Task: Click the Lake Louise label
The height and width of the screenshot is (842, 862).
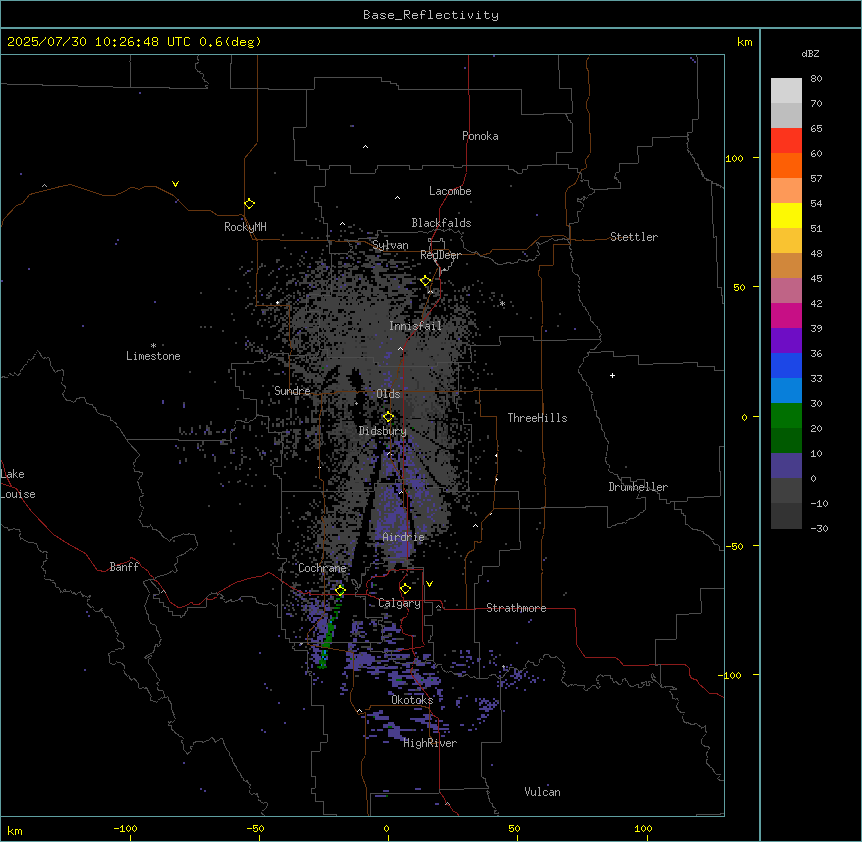Action: click(18, 484)
